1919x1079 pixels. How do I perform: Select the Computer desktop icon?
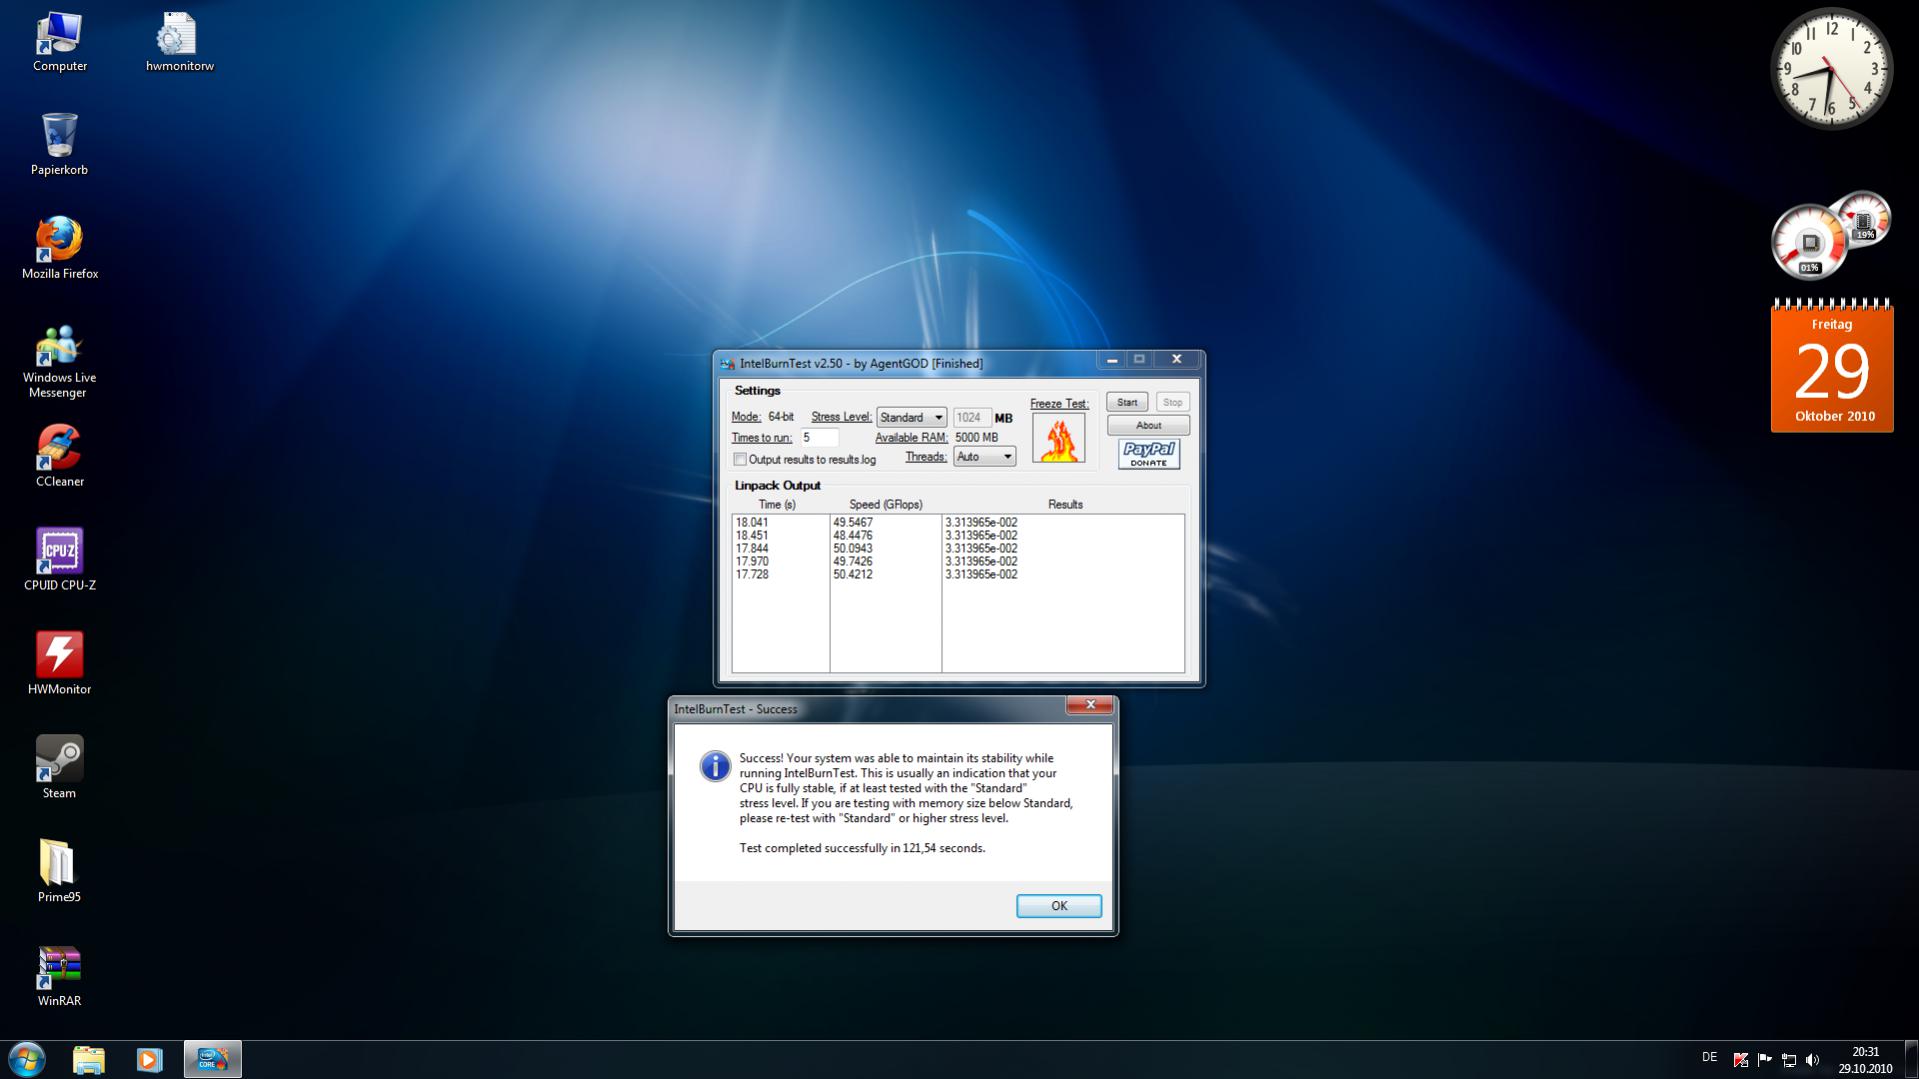click(60, 42)
